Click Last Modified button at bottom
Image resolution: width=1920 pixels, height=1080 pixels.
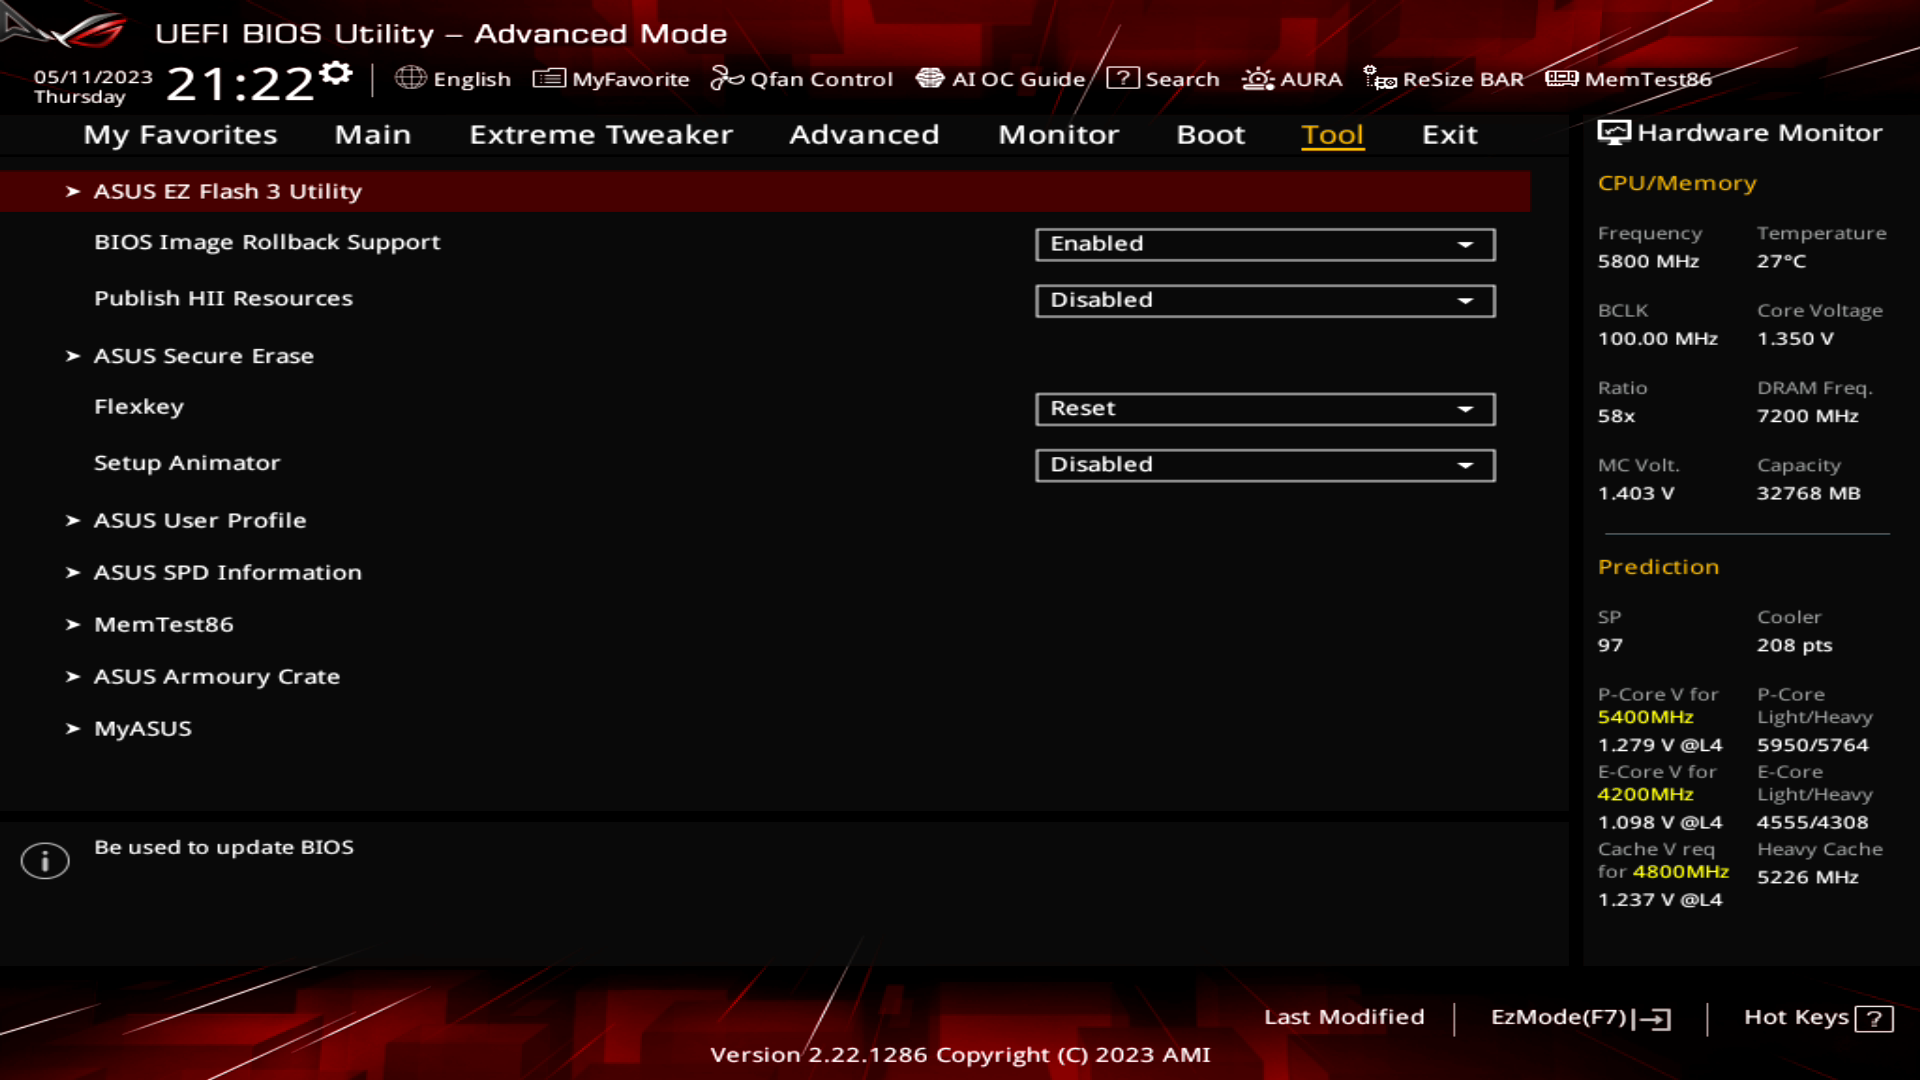point(1345,1015)
